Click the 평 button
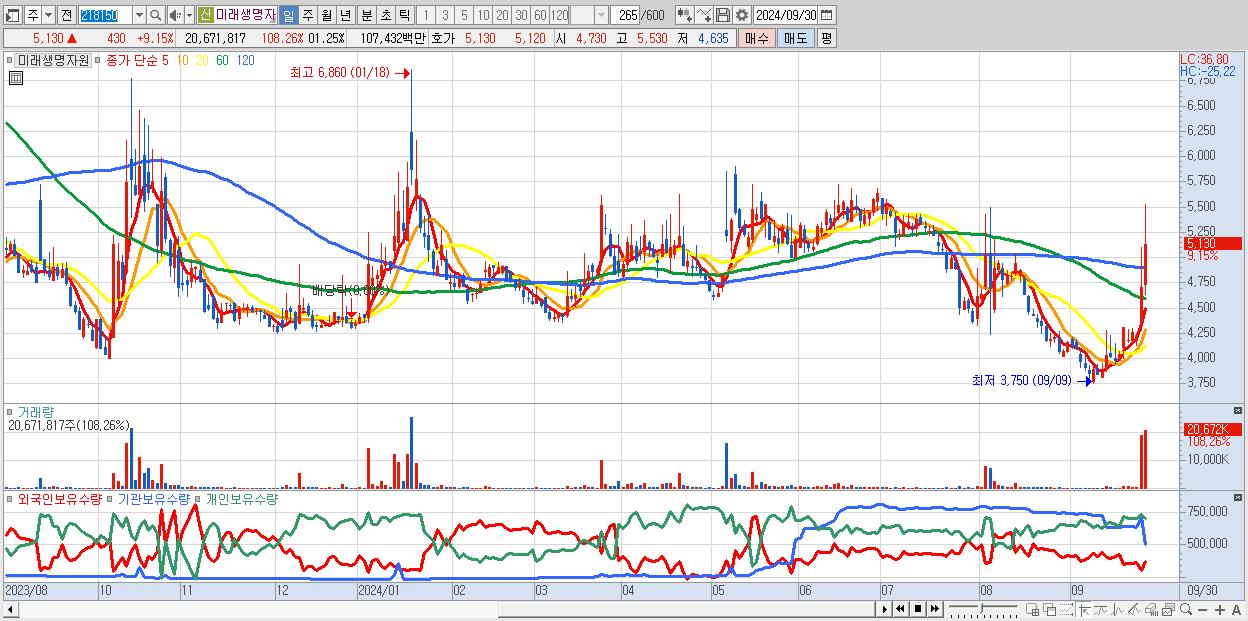1248x621 pixels. tap(826, 38)
